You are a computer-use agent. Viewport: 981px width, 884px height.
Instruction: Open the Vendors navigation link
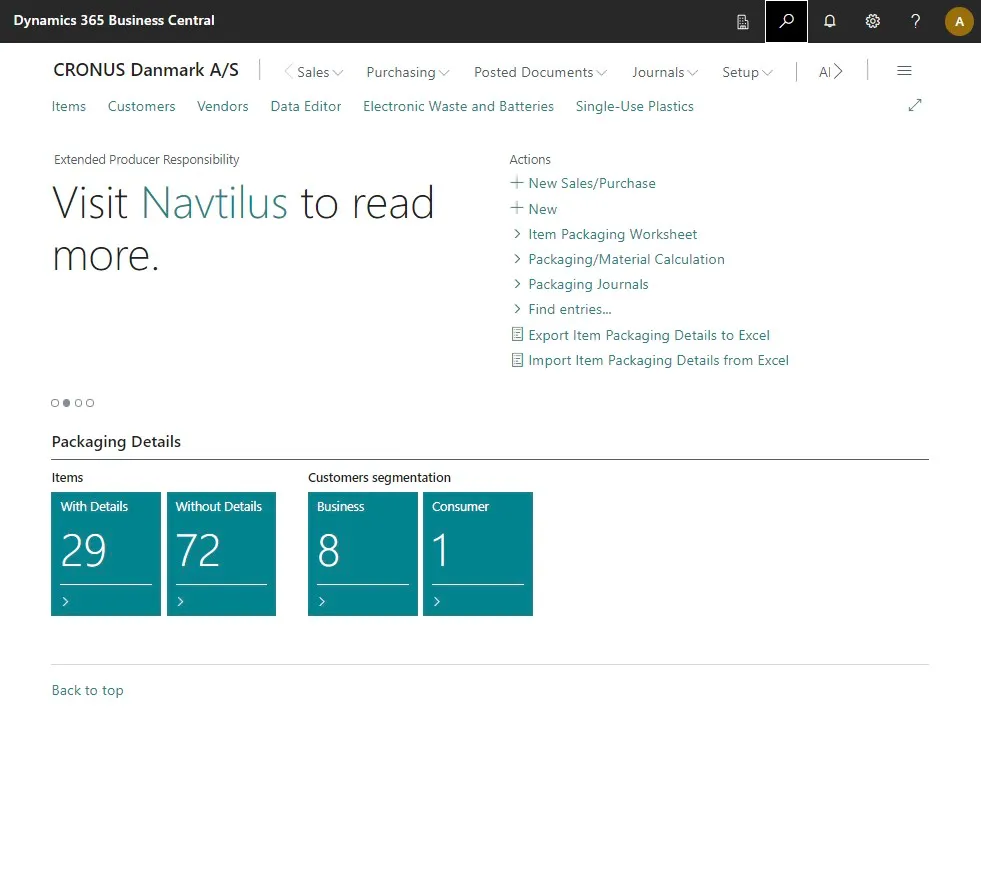[x=223, y=106]
